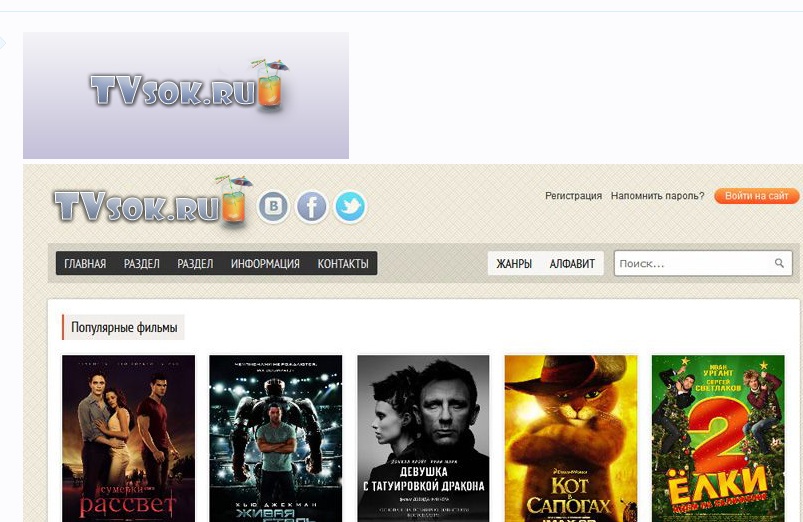Open the Контакты menu item
The height and width of the screenshot is (522, 803).
click(x=343, y=263)
